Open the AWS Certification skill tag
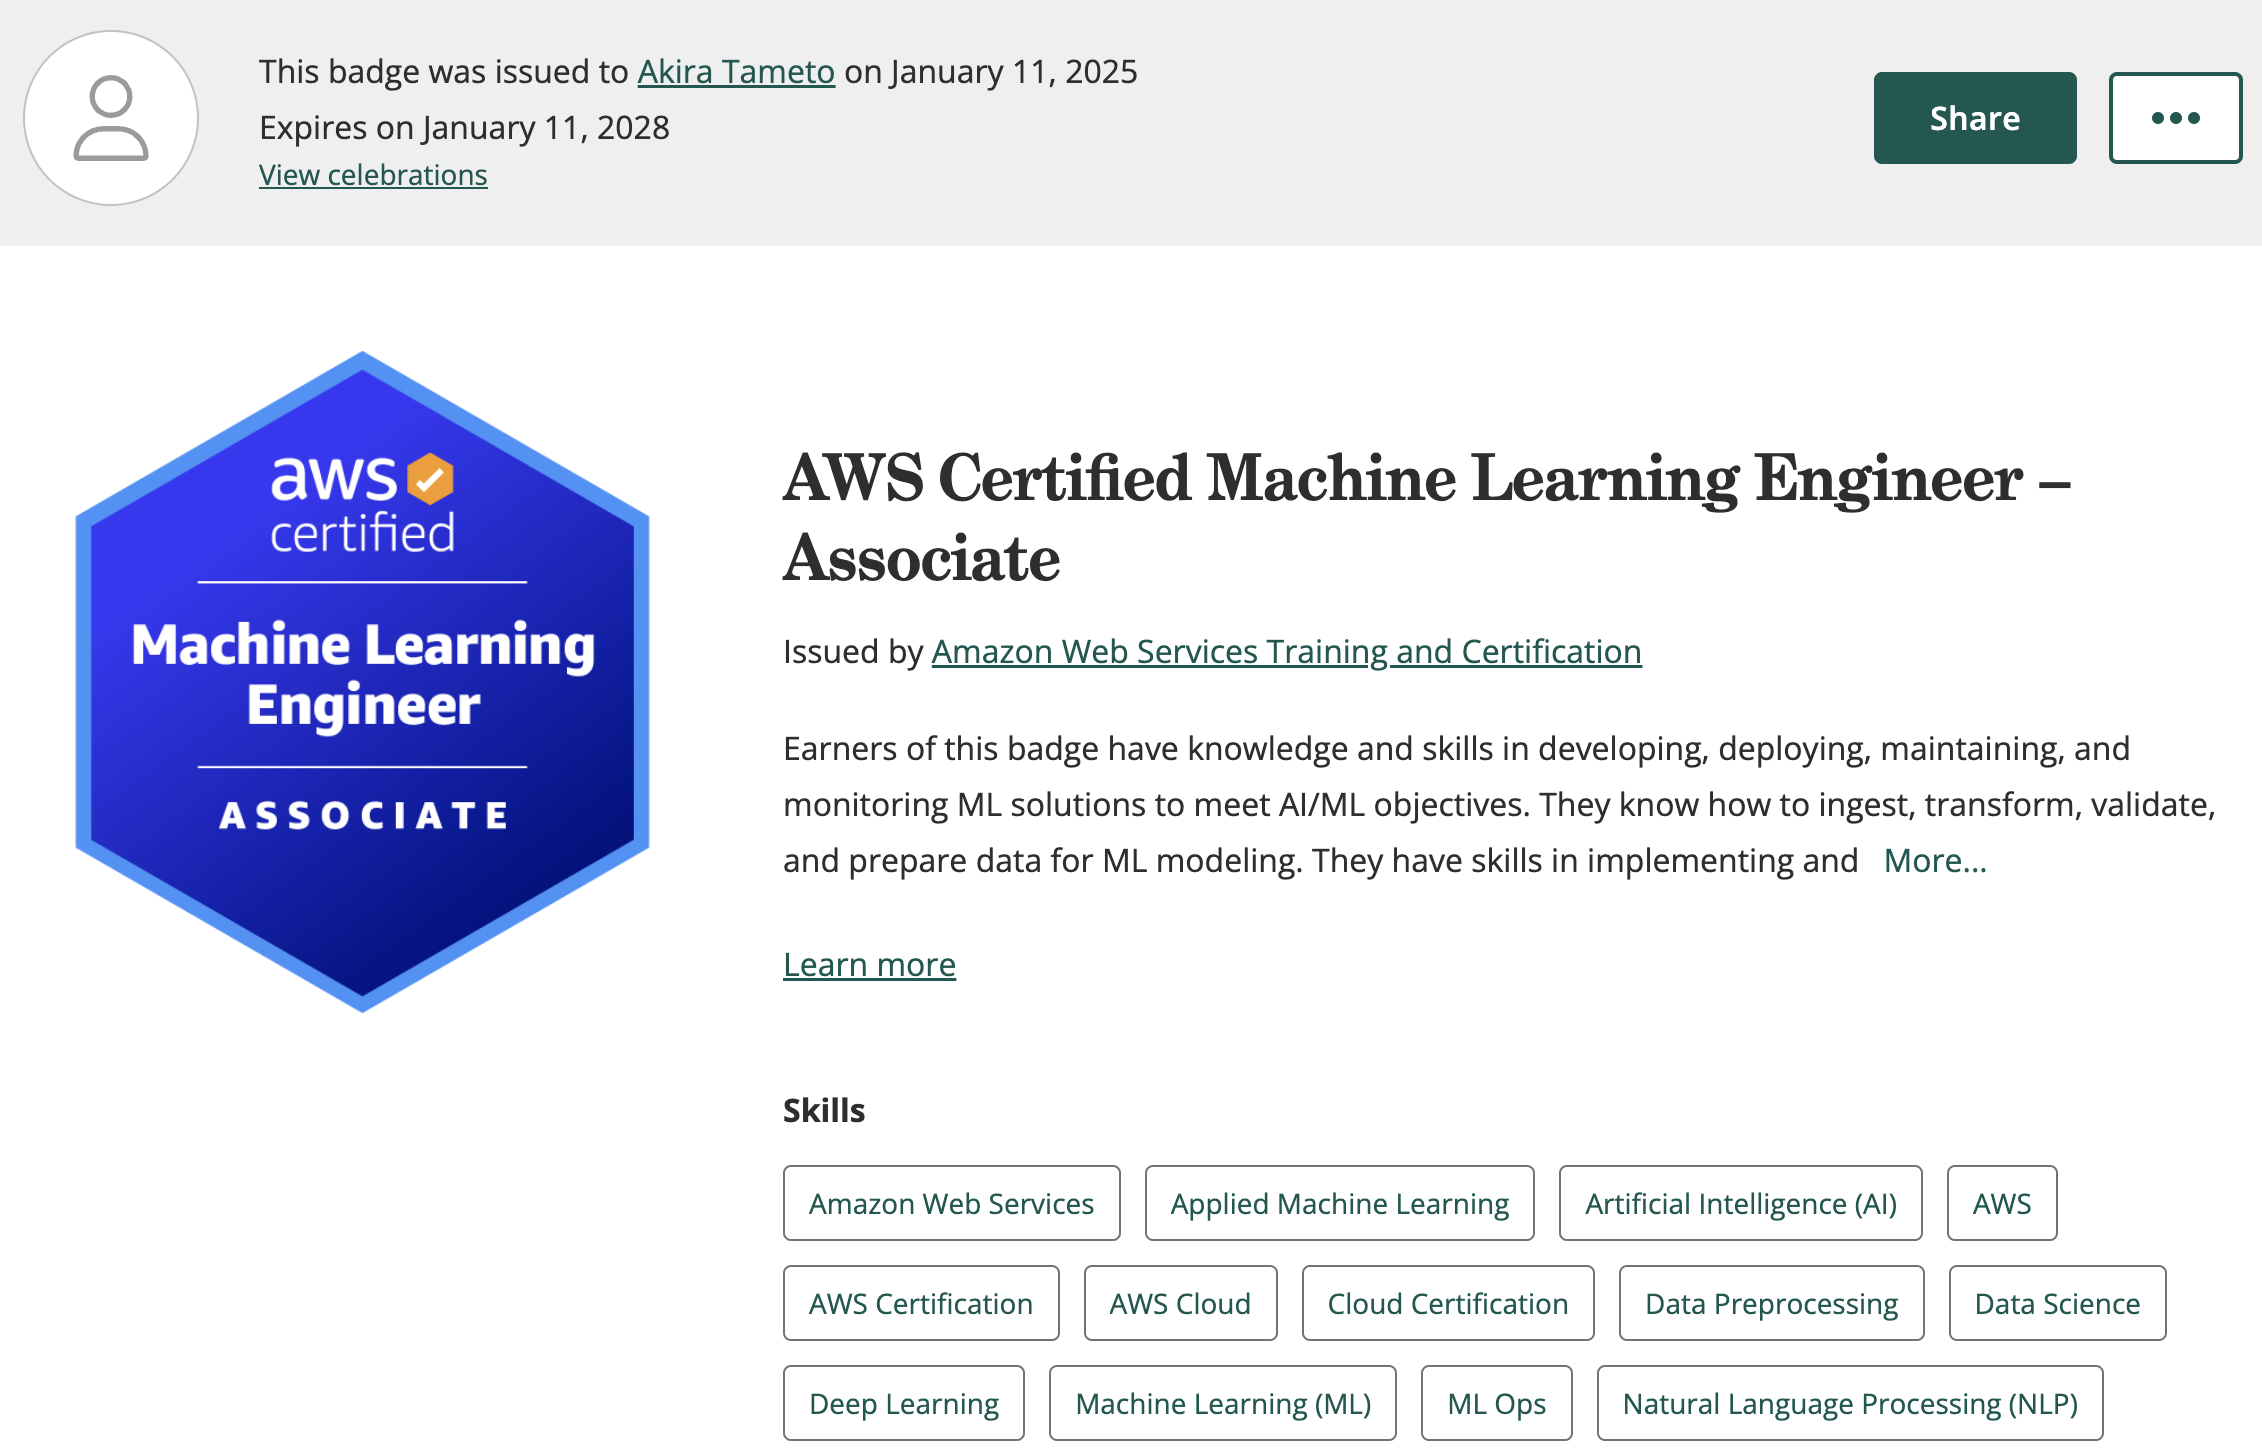The height and width of the screenshot is (1450, 2262). pyautogui.click(x=920, y=1303)
